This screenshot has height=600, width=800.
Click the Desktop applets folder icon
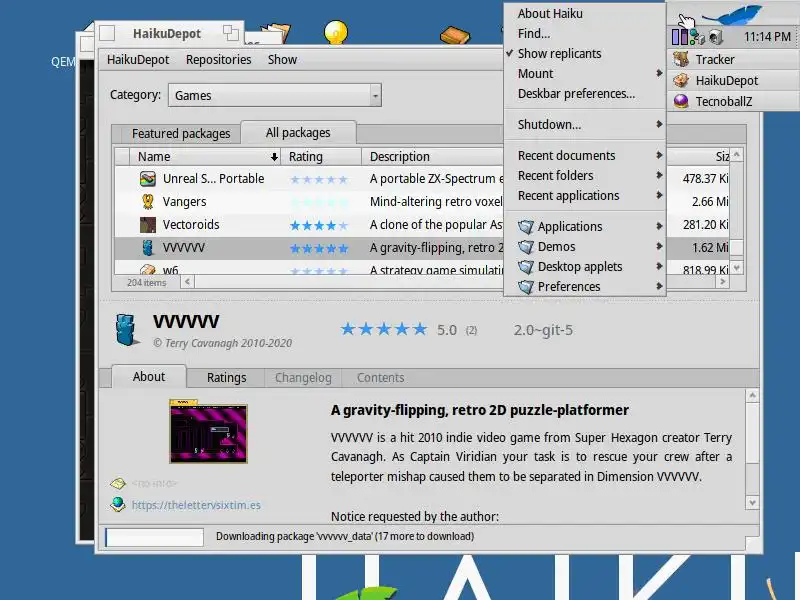tap(526, 266)
